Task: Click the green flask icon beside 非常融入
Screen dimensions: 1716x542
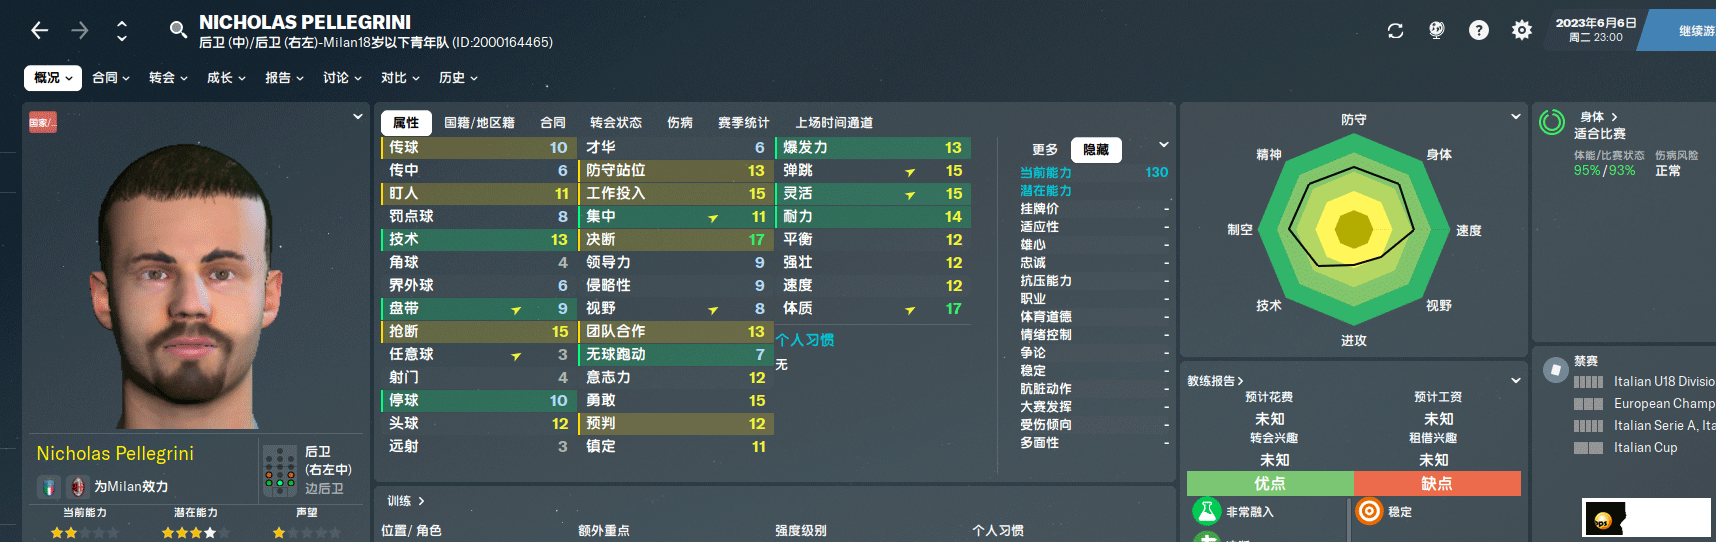Action: tap(1207, 511)
